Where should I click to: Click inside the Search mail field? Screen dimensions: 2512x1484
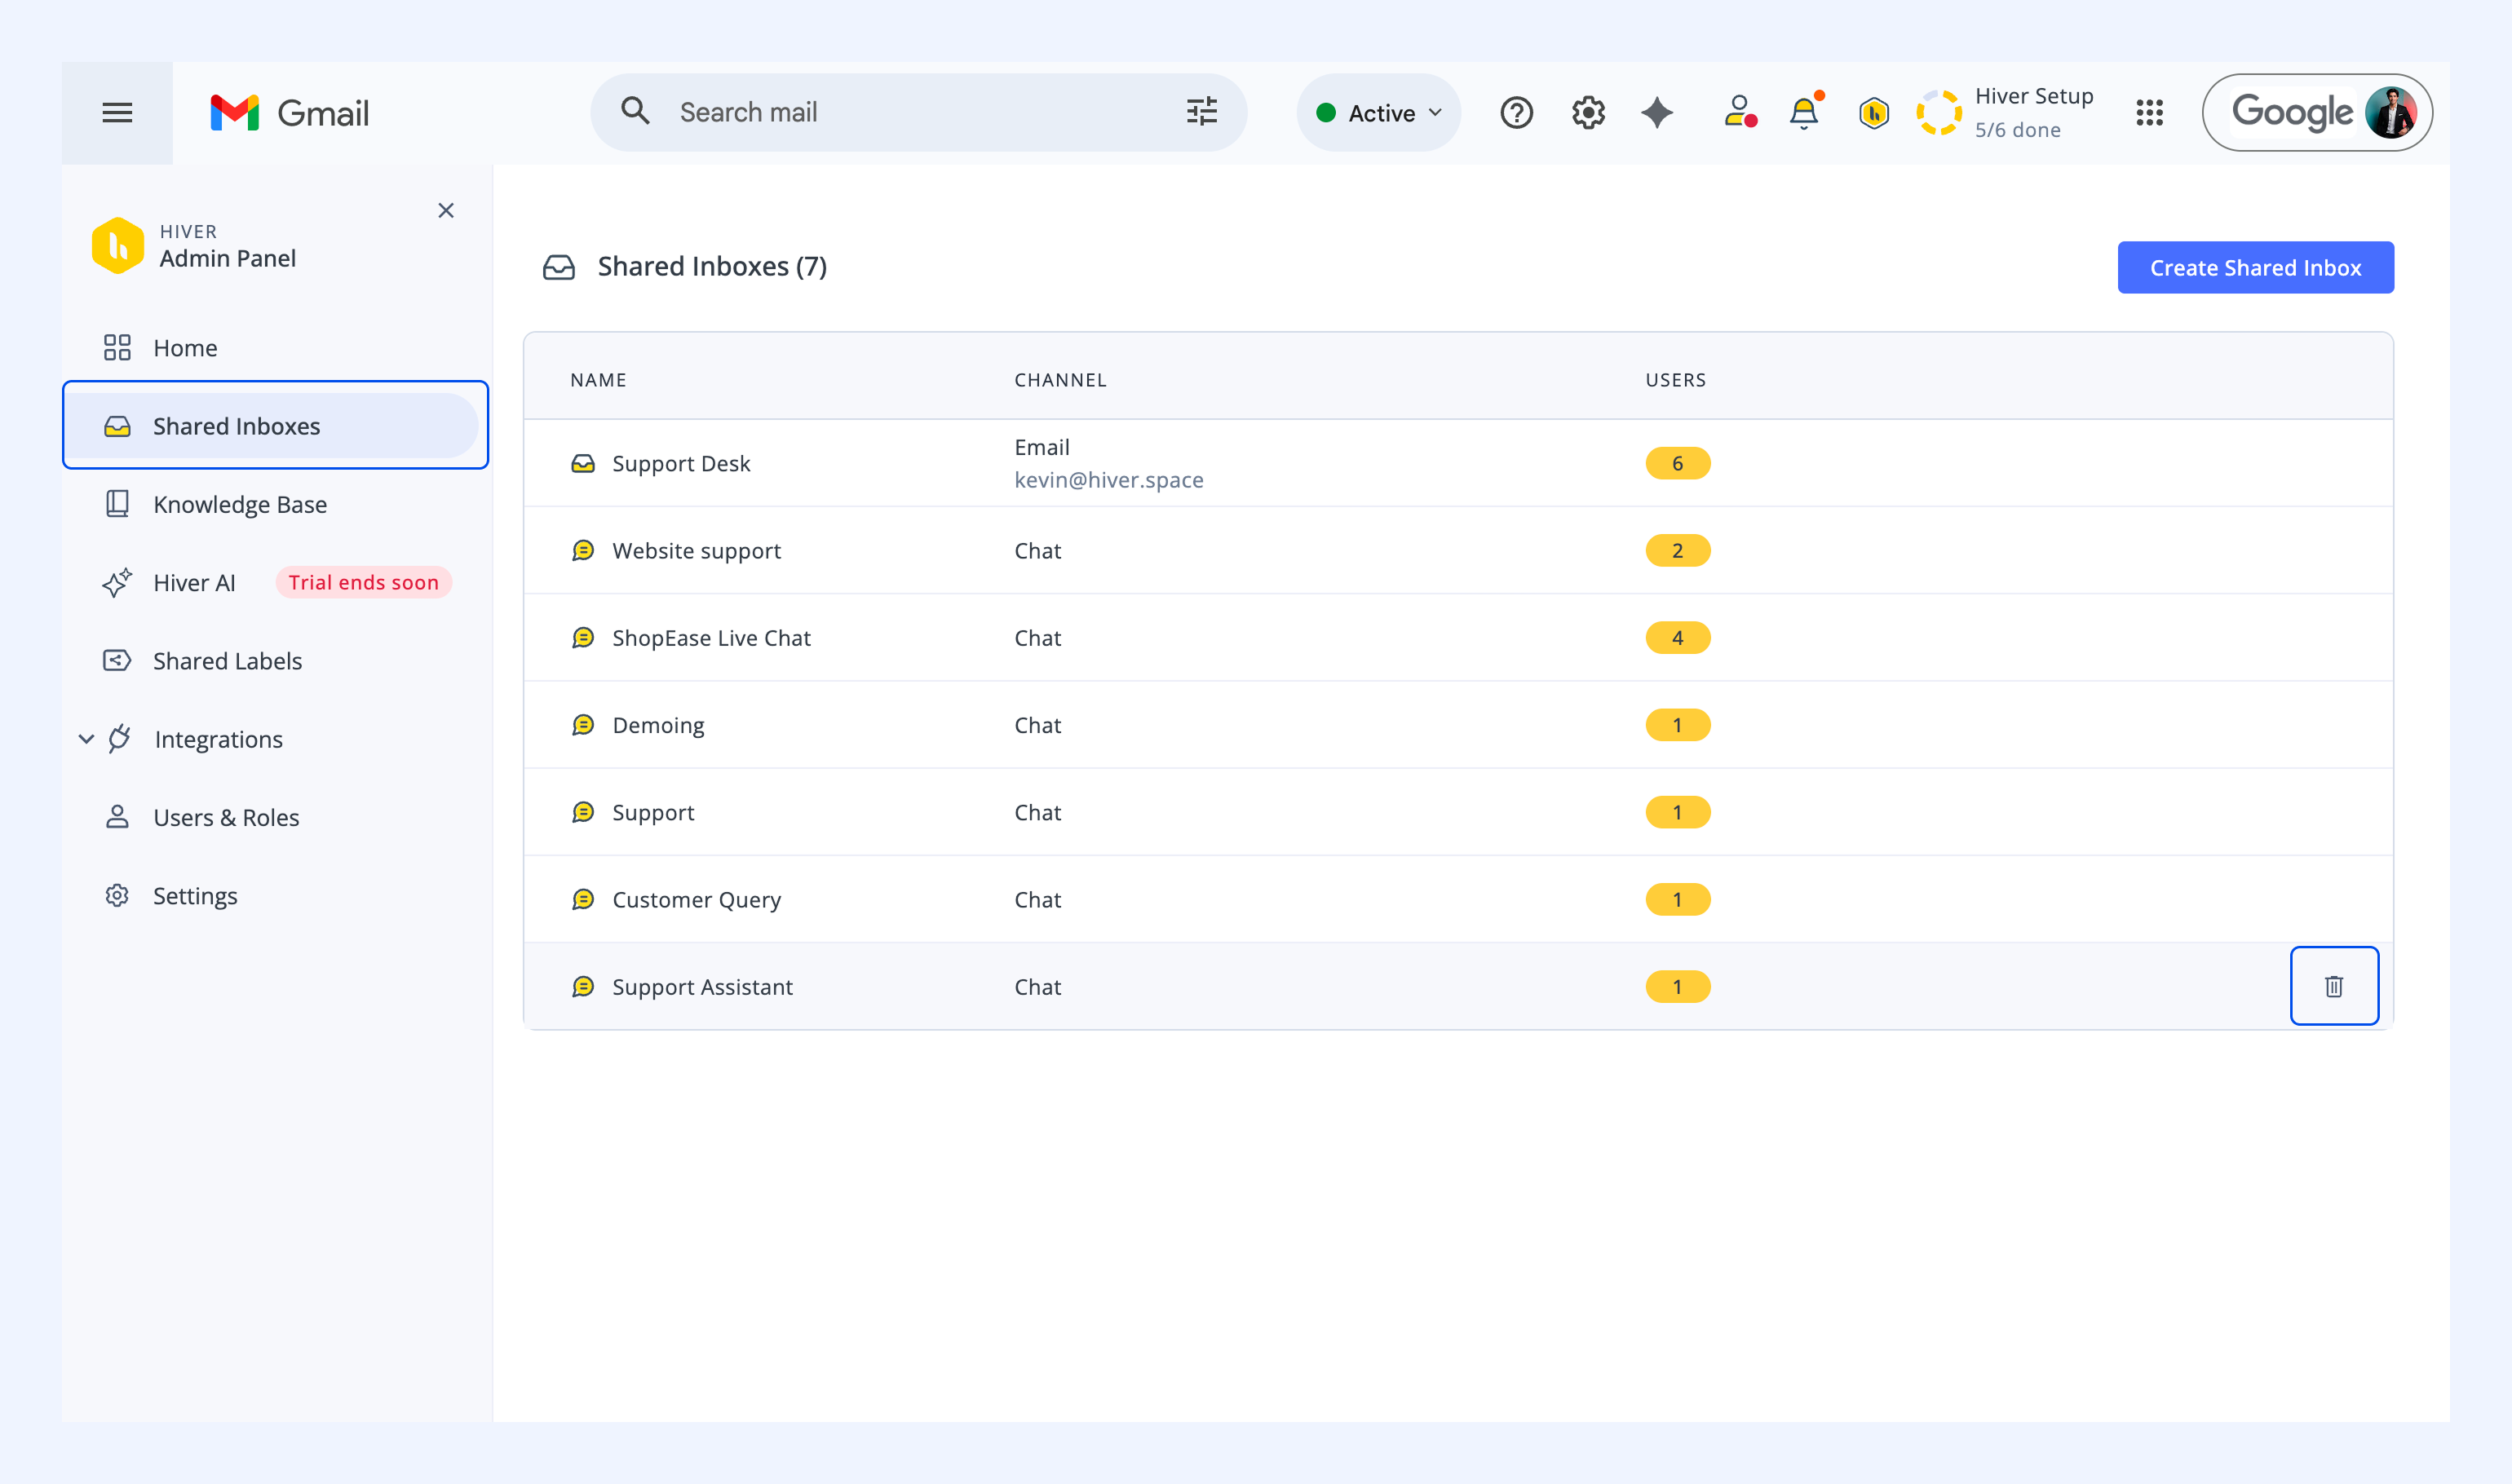tap(919, 112)
